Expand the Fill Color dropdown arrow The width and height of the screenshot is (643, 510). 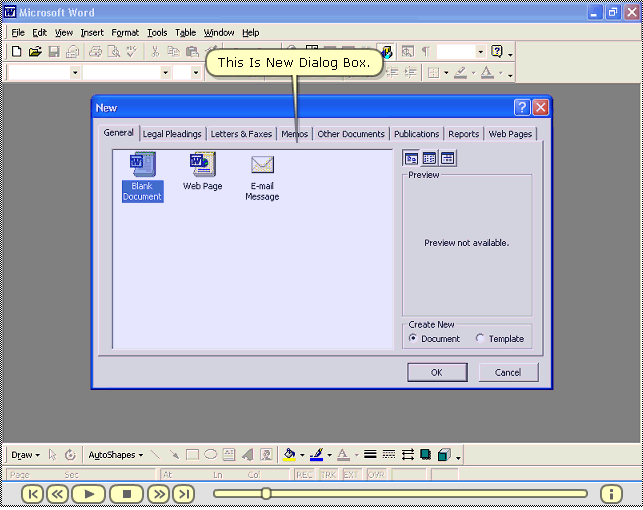click(x=302, y=455)
